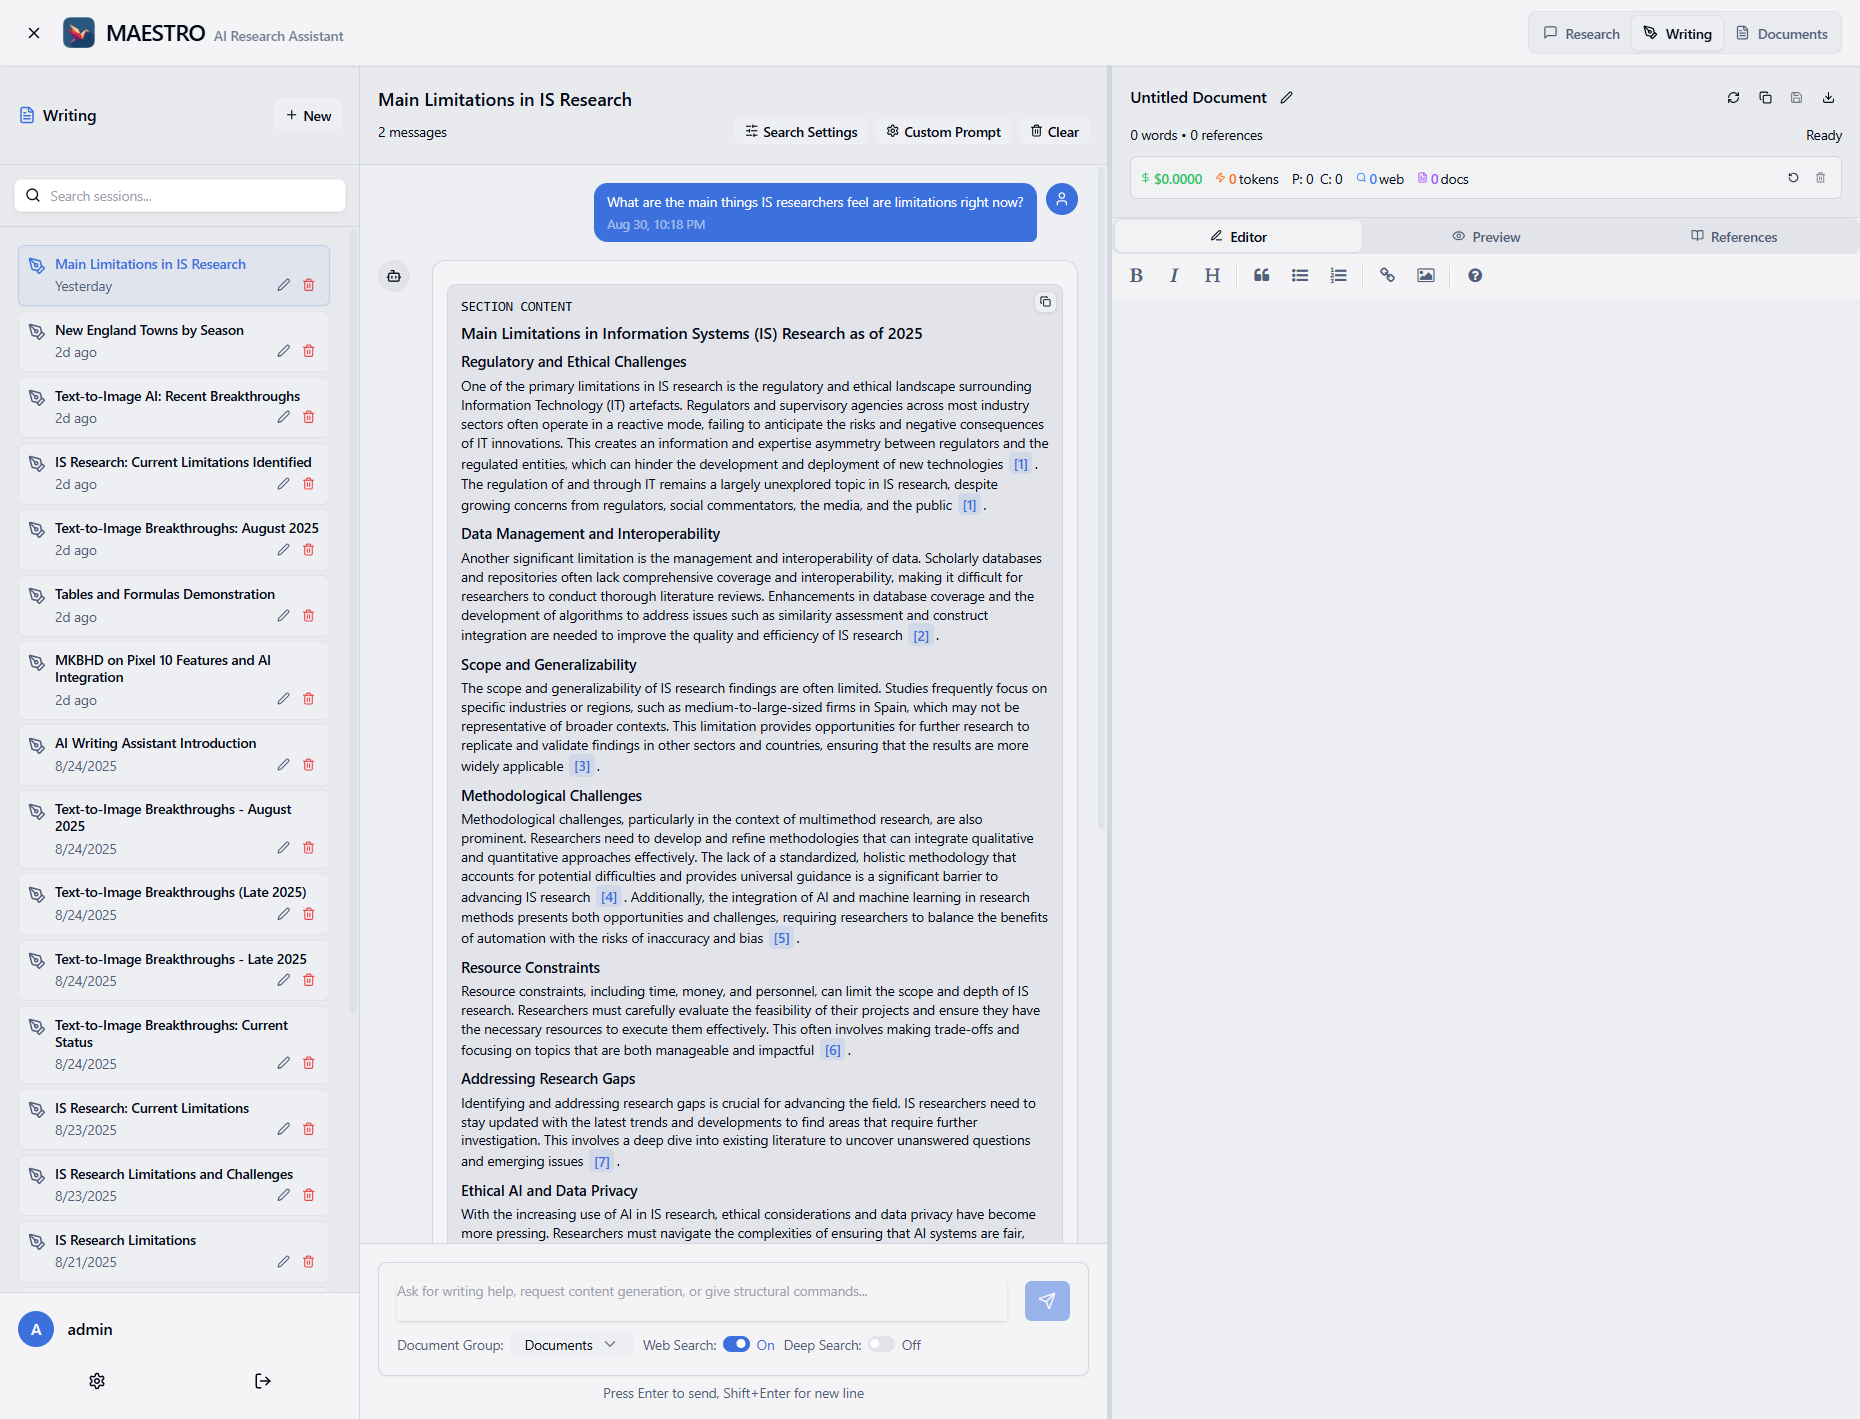
Task: Insert a numbered list in the editor
Action: (x=1338, y=275)
